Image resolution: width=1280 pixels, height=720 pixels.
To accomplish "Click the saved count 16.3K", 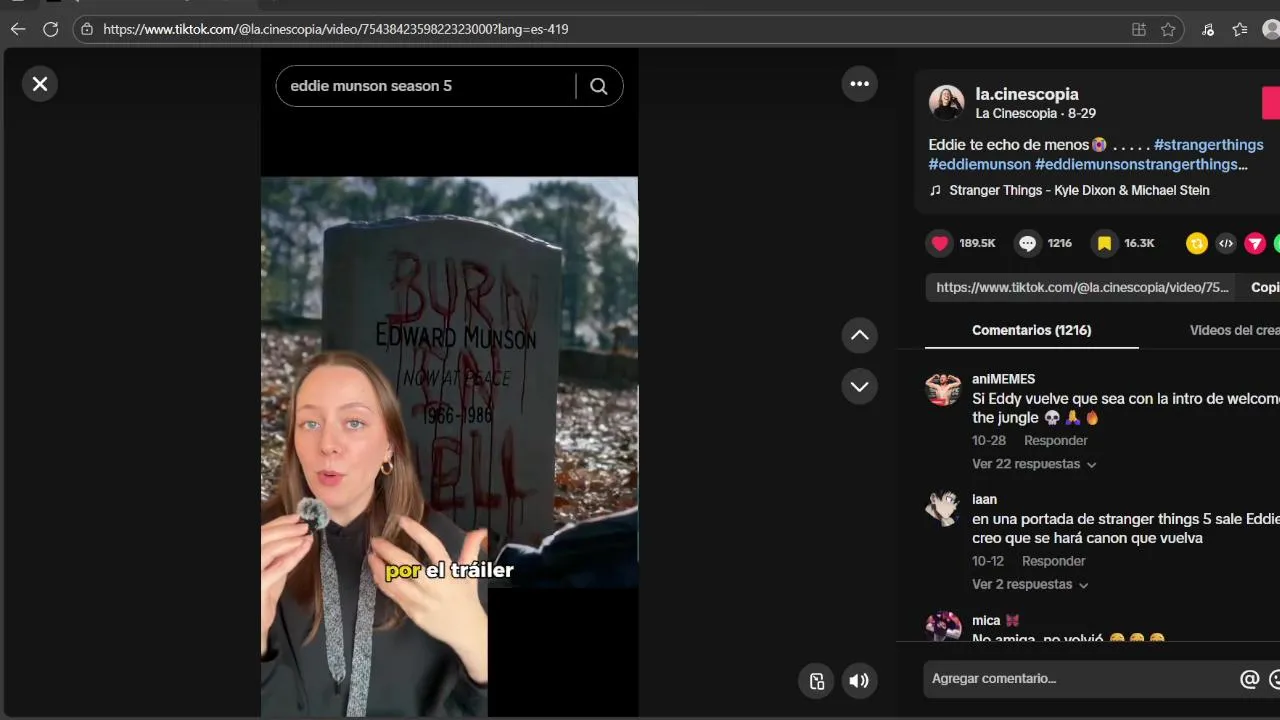I will (1139, 243).
